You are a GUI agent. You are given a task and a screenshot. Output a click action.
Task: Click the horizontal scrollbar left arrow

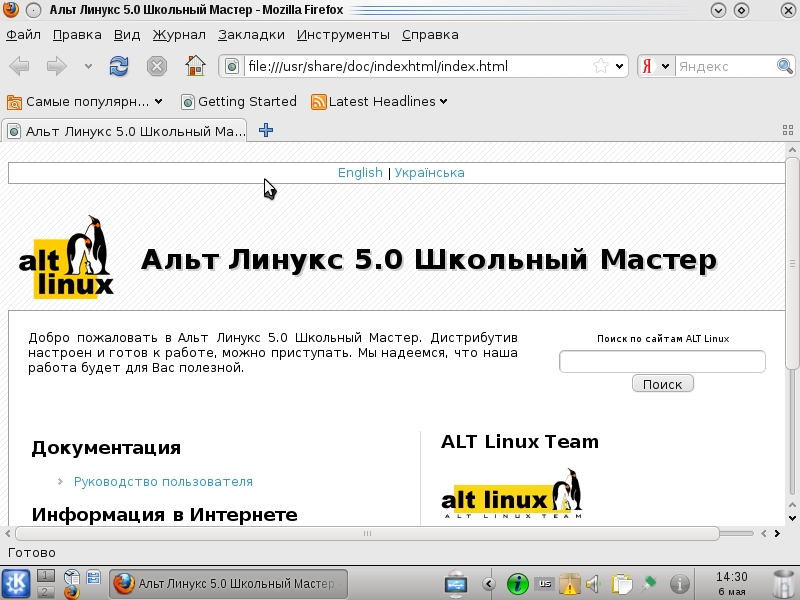(x=8, y=534)
